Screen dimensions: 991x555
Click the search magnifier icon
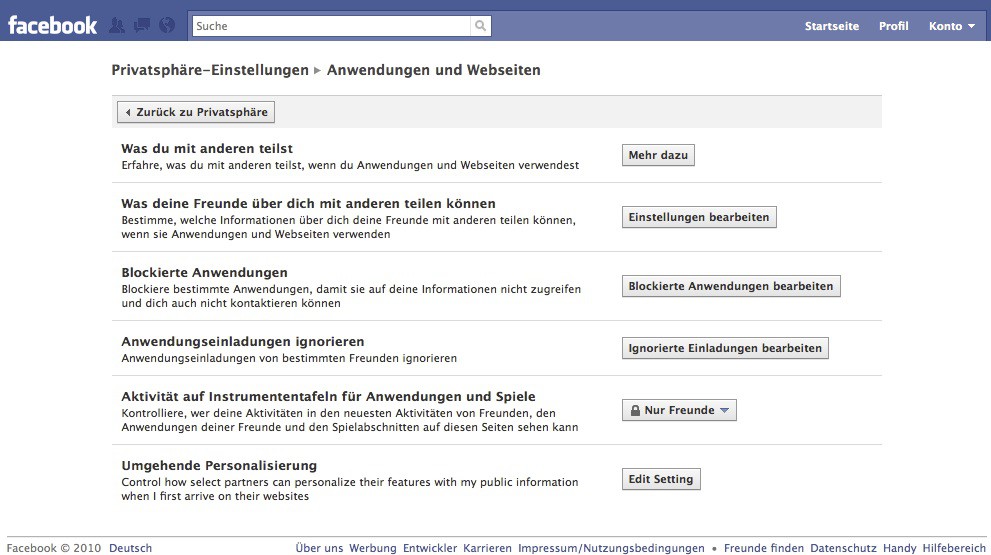pyautogui.click(x=480, y=26)
